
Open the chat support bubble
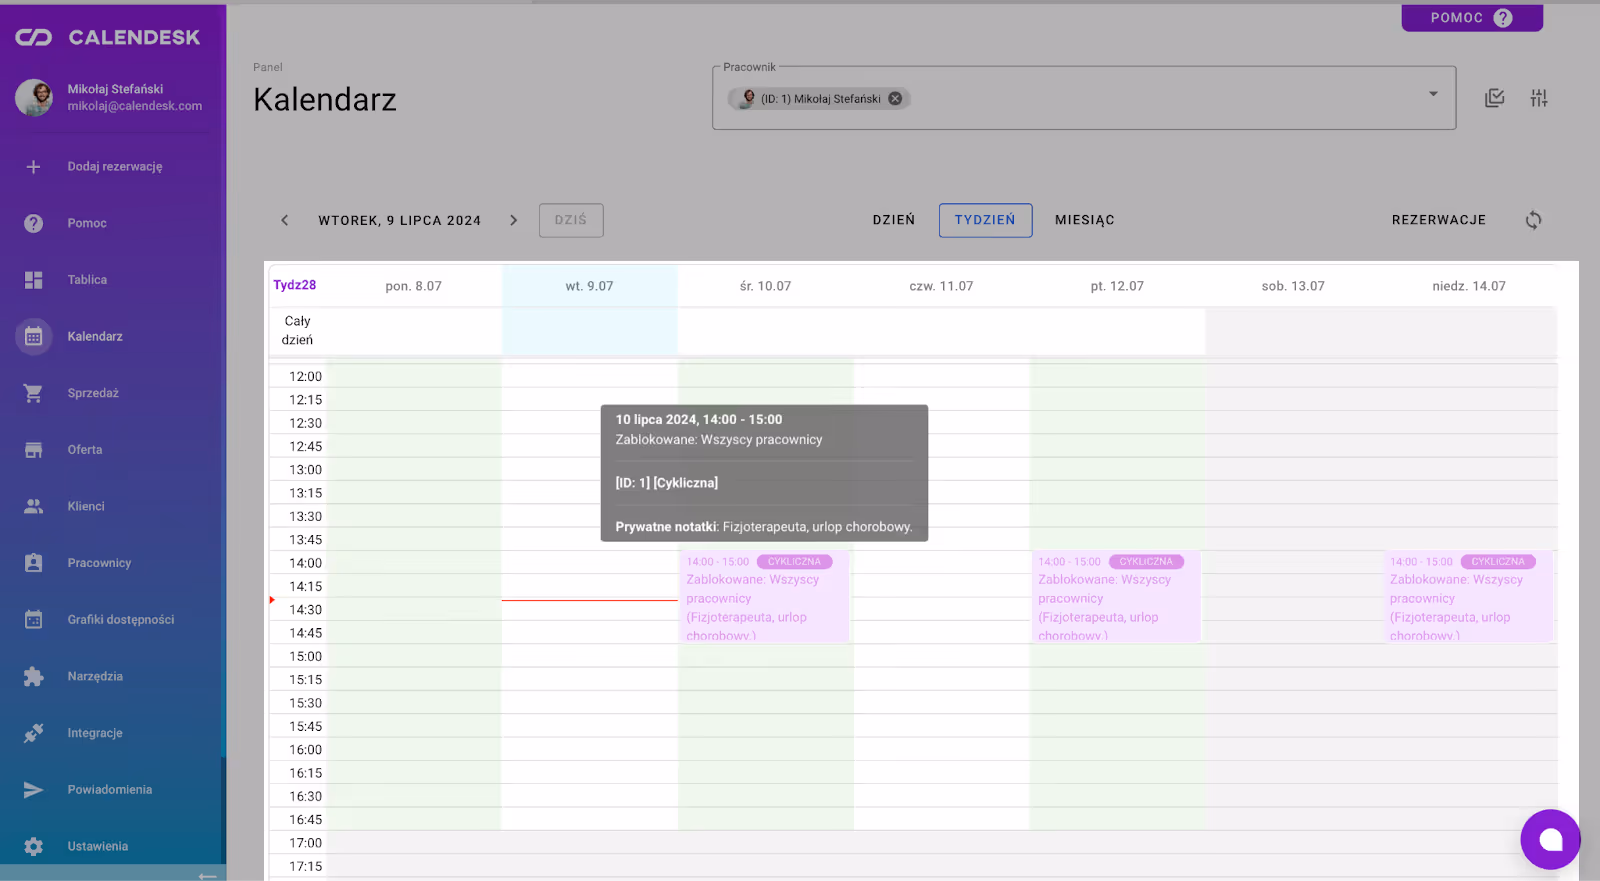pyautogui.click(x=1550, y=839)
